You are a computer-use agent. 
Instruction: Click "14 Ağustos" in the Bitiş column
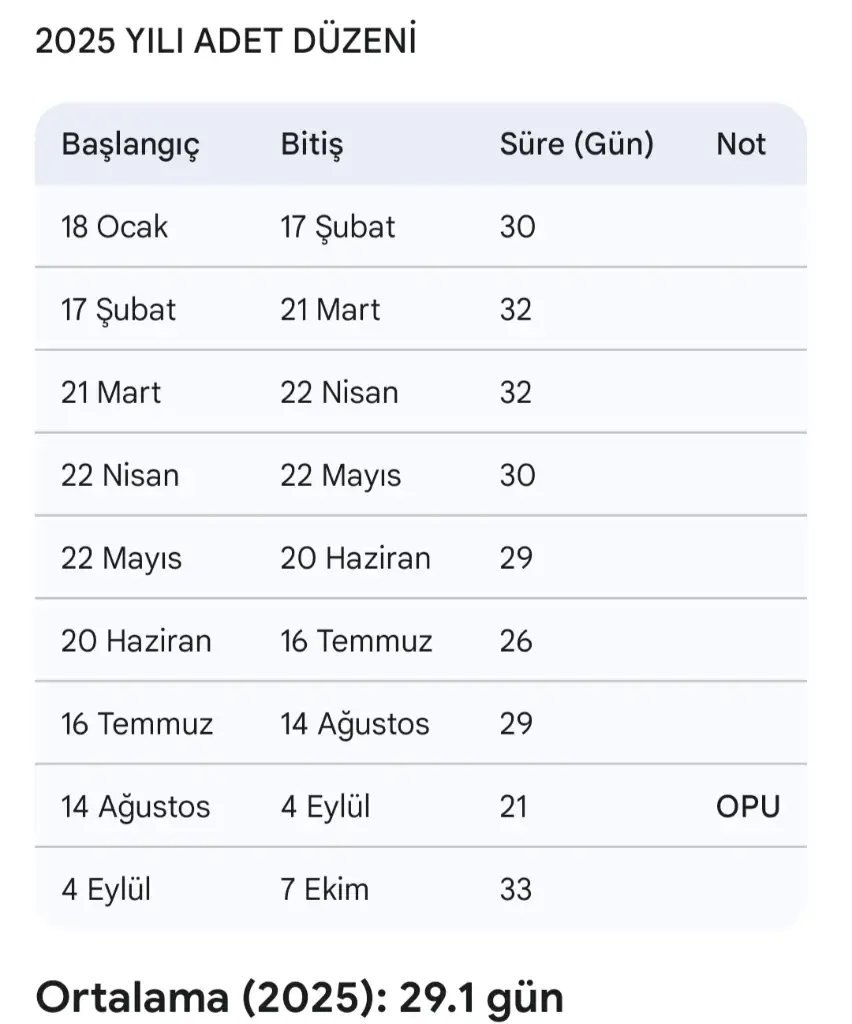click(355, 724)
